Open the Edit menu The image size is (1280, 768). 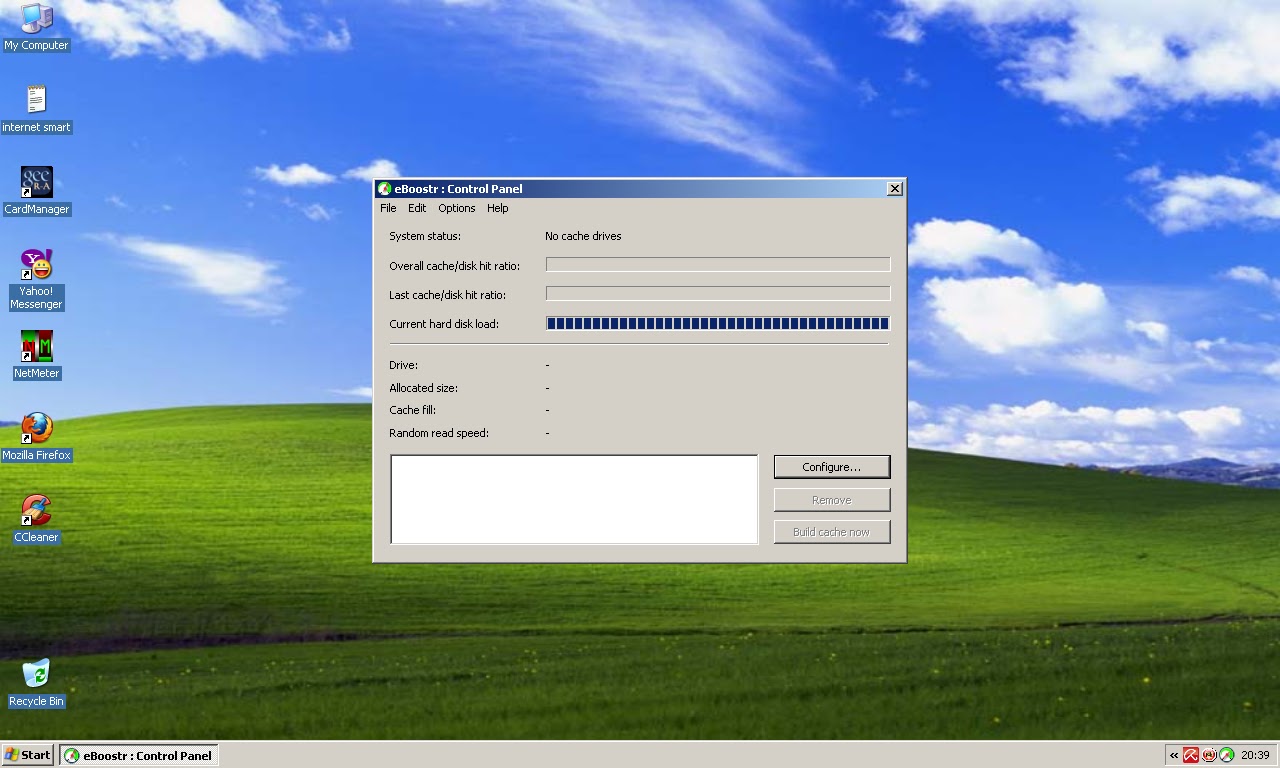(417, 208)
